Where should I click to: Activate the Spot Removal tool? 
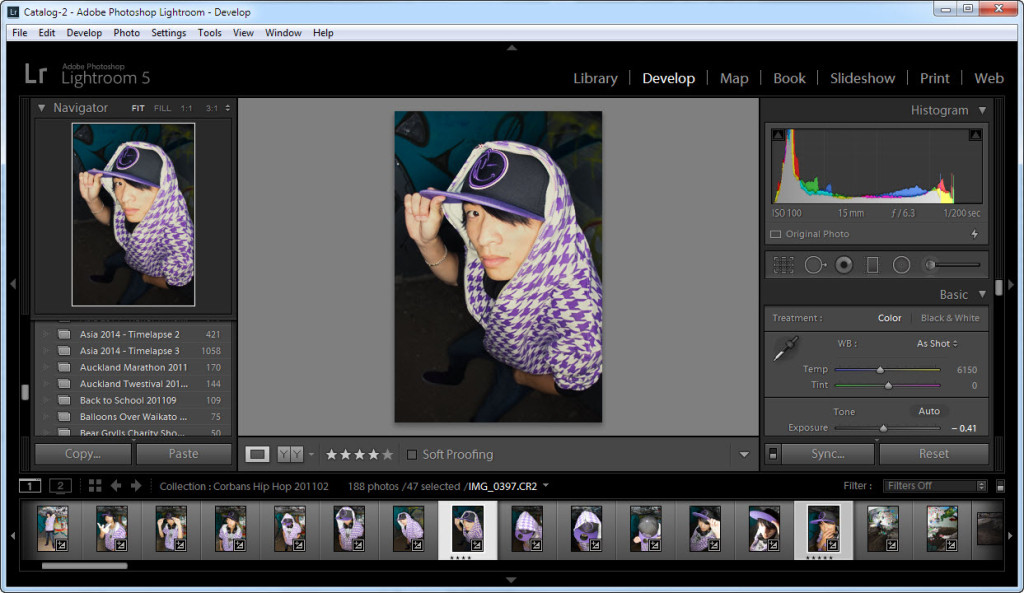[814, 265]
